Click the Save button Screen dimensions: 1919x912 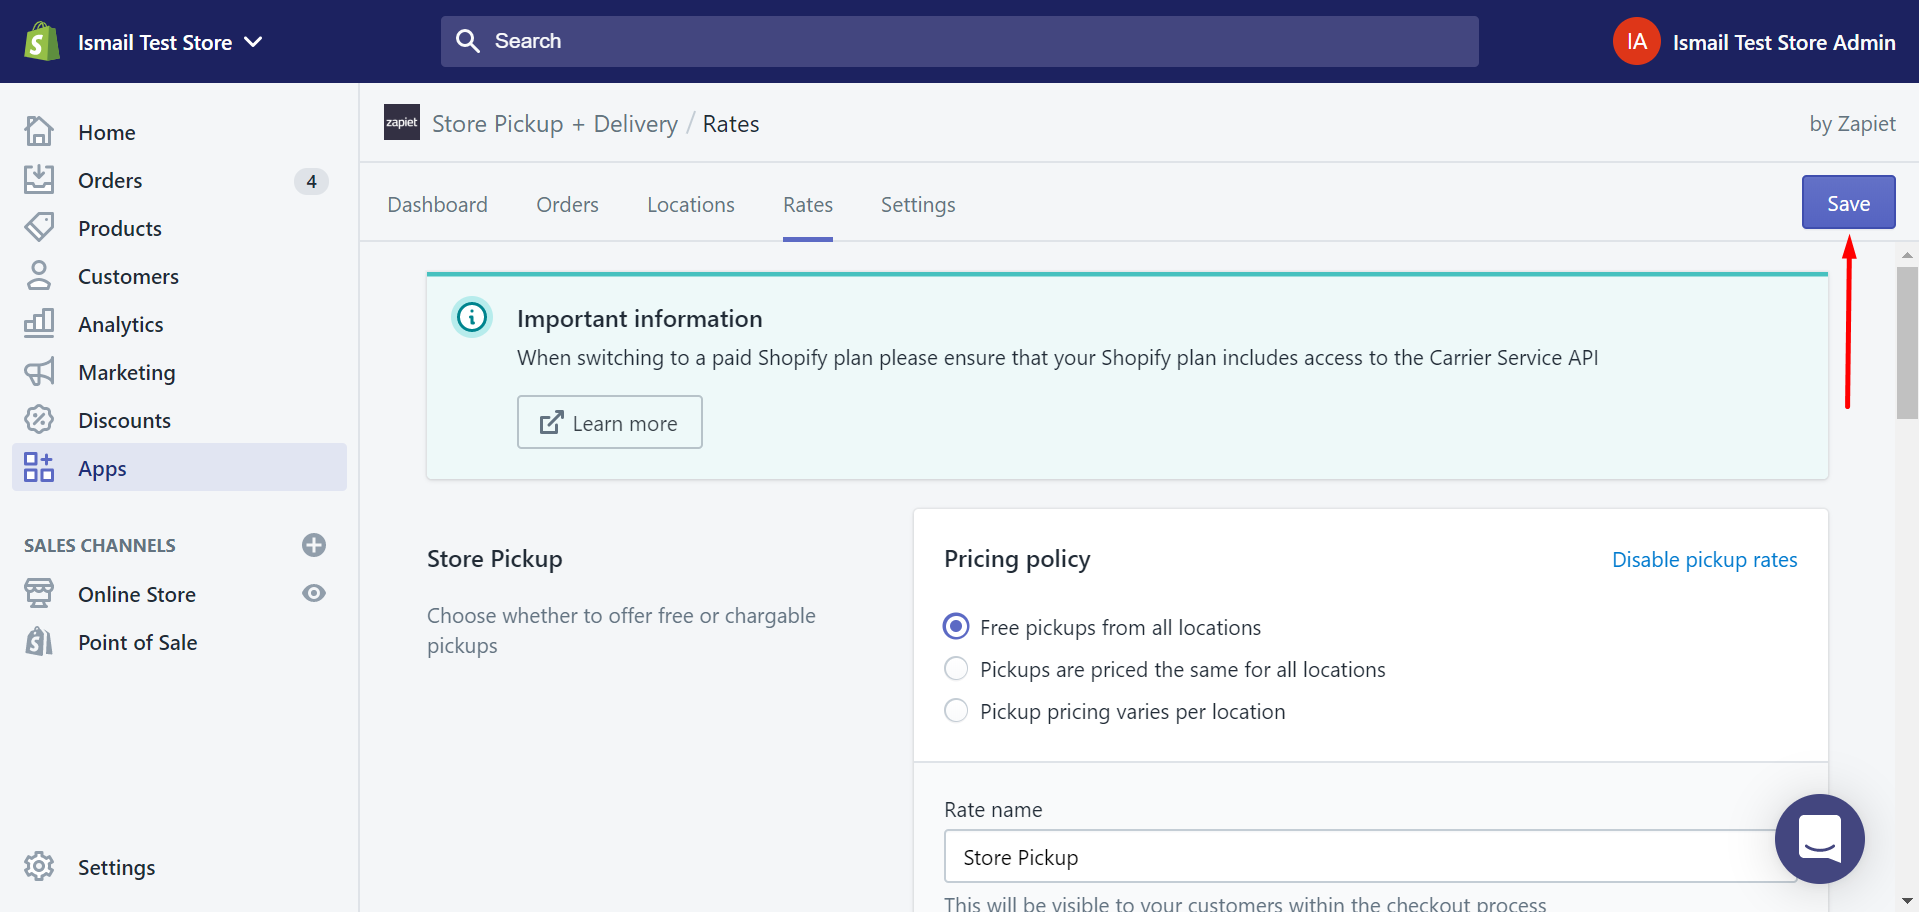coord(1848,203)
